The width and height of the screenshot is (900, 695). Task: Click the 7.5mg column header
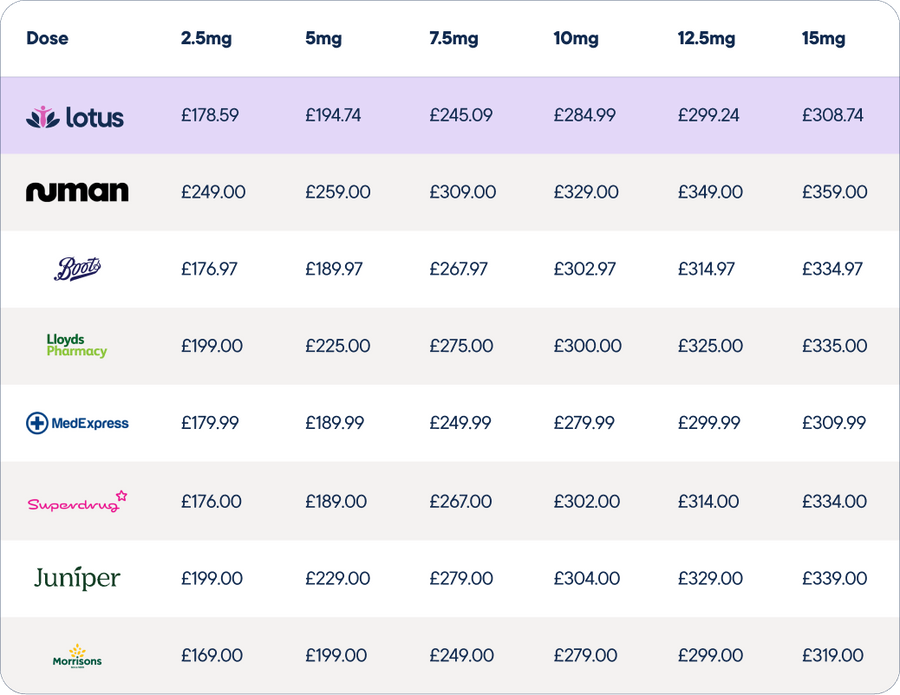453,39
